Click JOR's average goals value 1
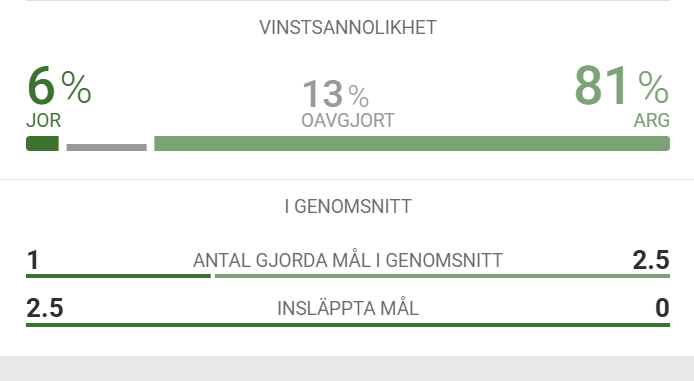This screenshot has width=694, height=381. pos(33,260)
